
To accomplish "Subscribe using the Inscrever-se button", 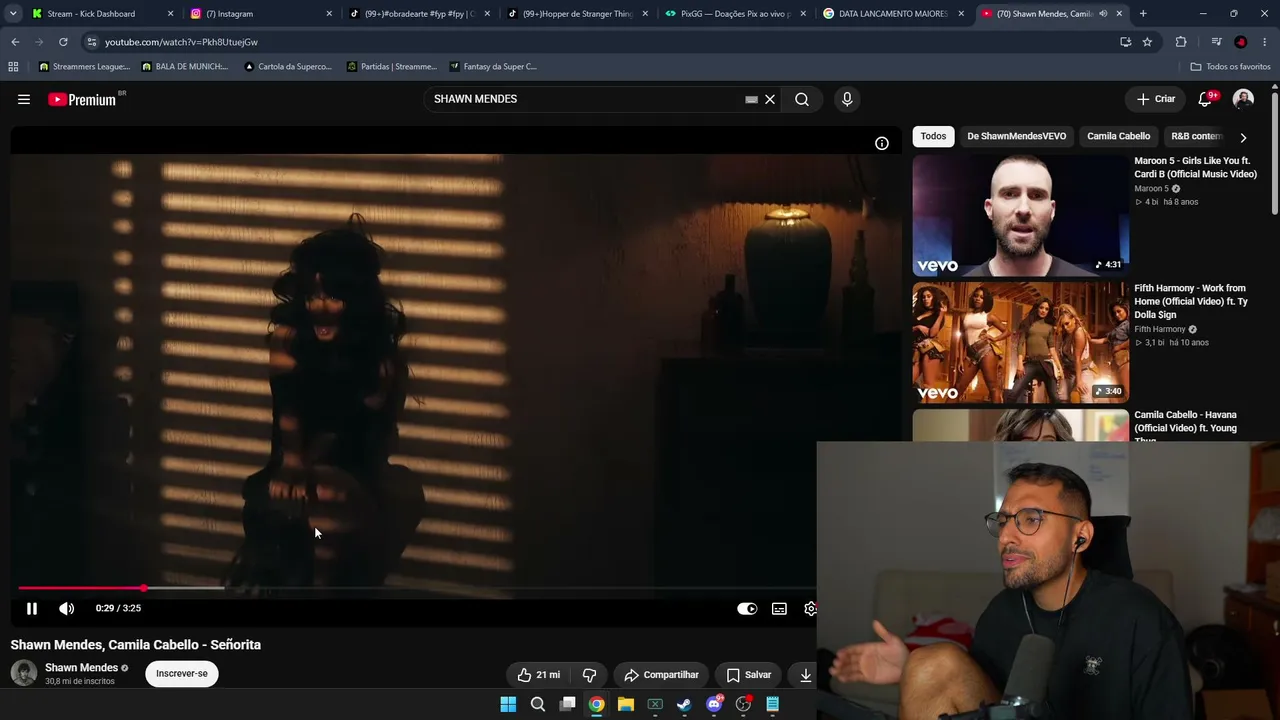I will point(182,674).
